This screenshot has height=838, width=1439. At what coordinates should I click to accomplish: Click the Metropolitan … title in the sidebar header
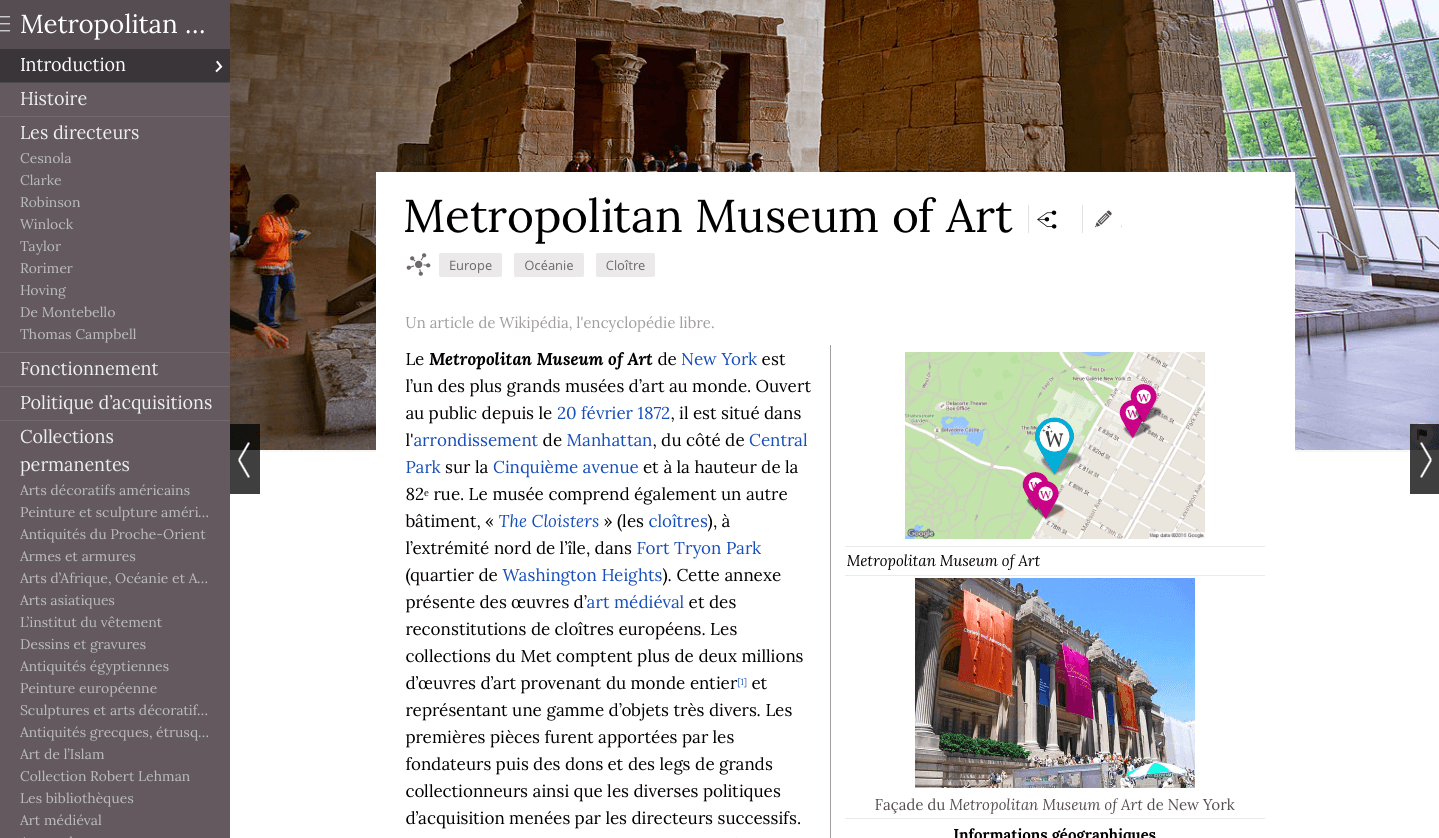tap(112, 25)
